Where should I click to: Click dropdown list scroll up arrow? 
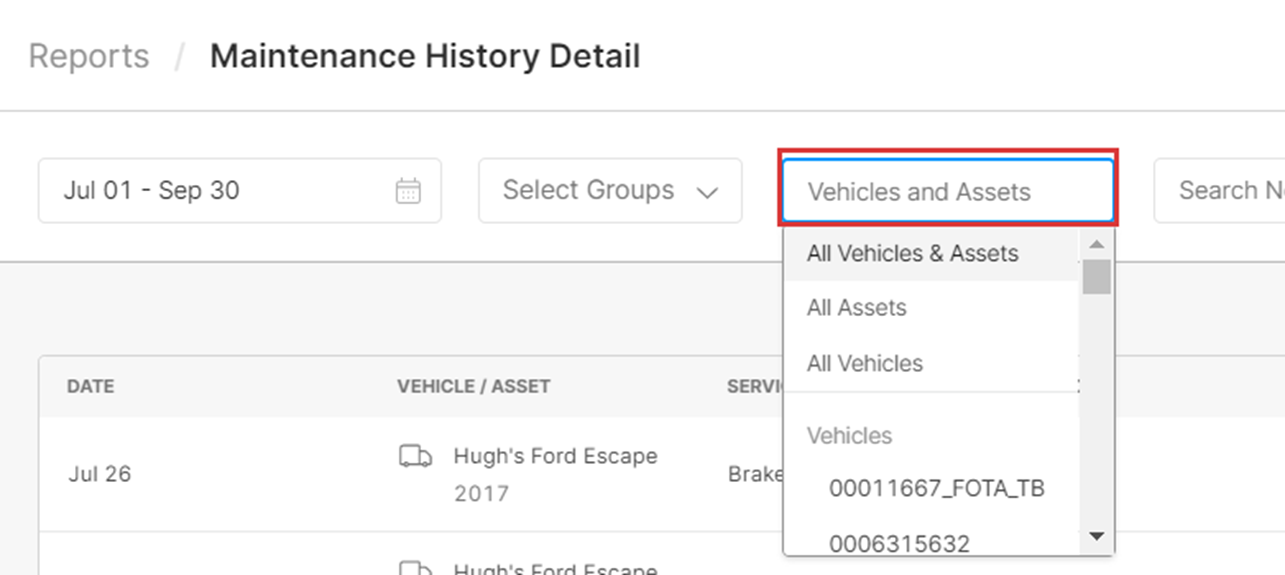click(x=1096, y=244)
